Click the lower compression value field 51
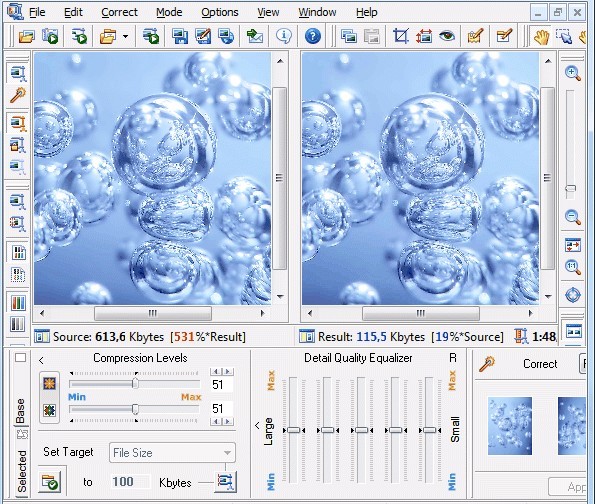The image size is (595, 504). pos(221,409)
